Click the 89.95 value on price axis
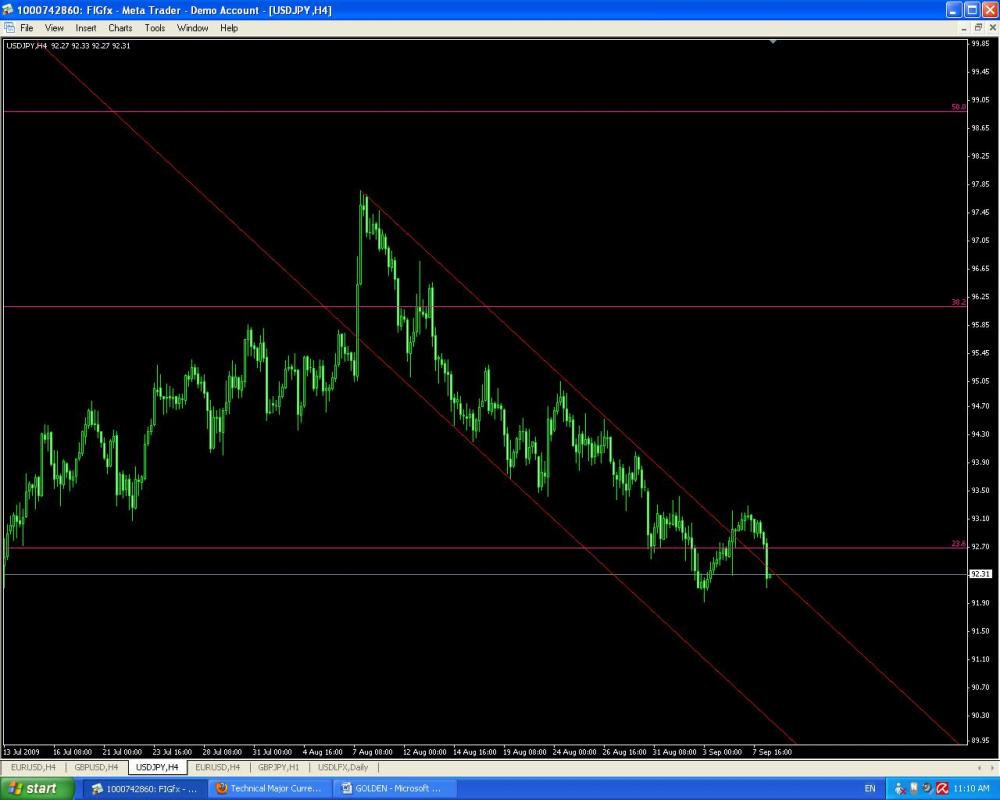Image resolution: width=1000 pixels, height=800 pixels. tap(980, 740)
